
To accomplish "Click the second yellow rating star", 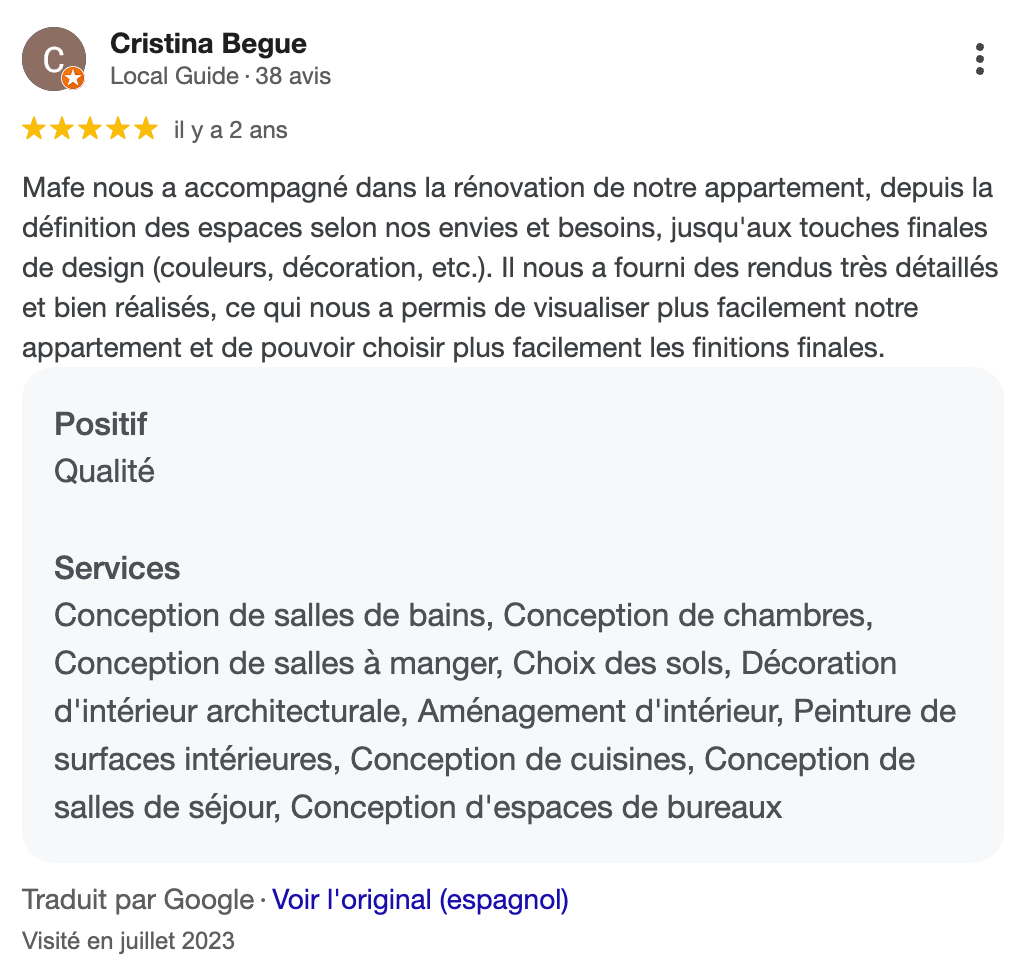I will pos(62,129).
